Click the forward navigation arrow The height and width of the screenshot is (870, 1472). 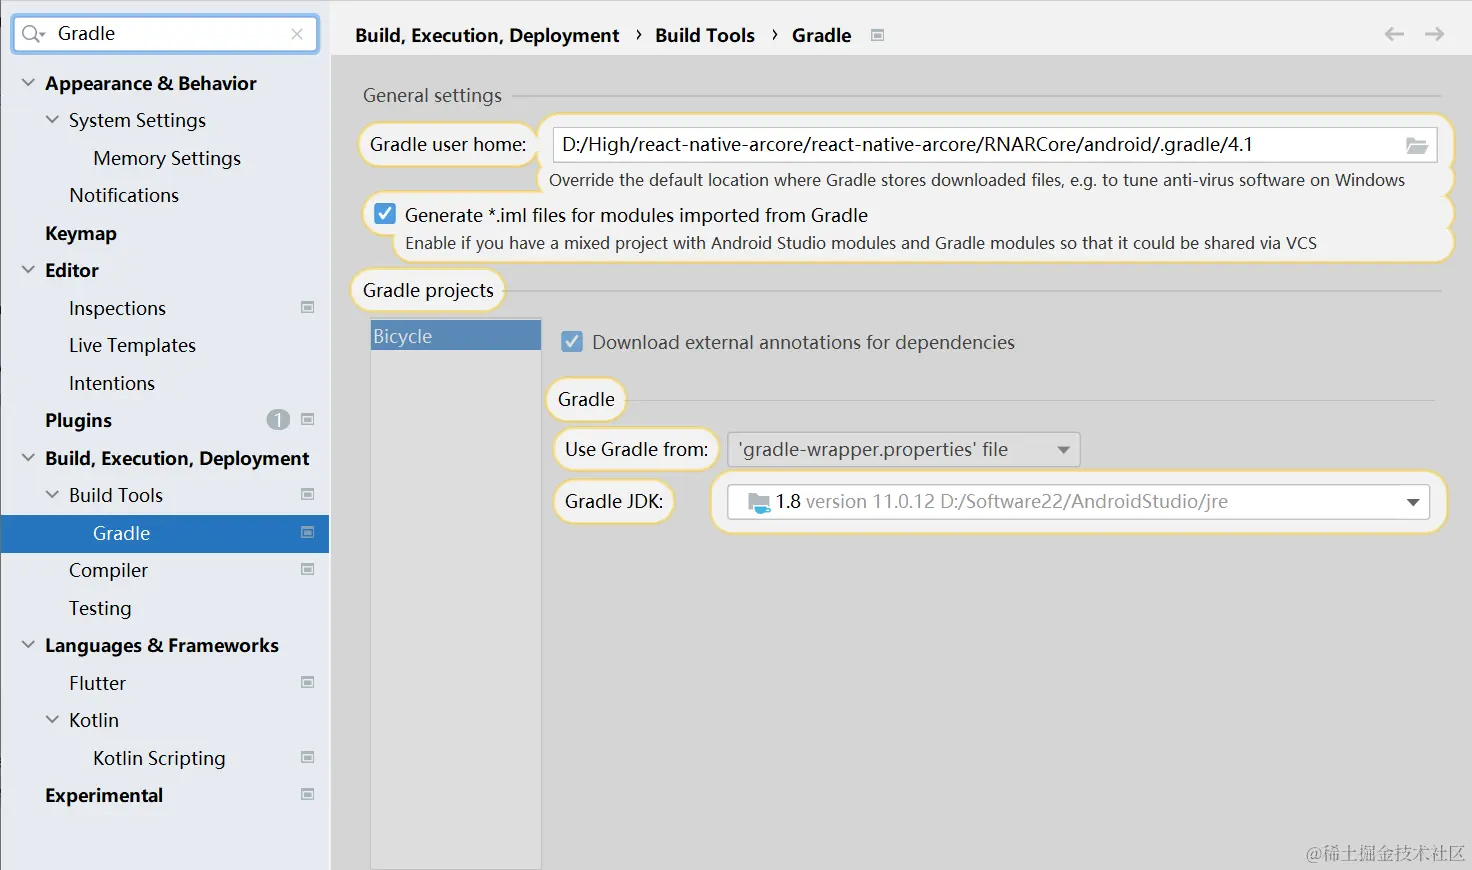tap(1434, 34)
